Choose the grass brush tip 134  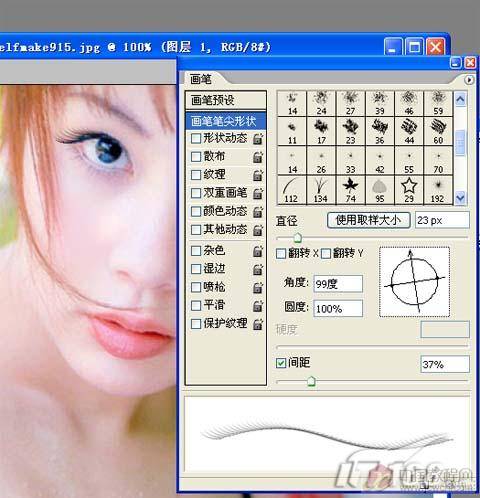click(321, 190)
